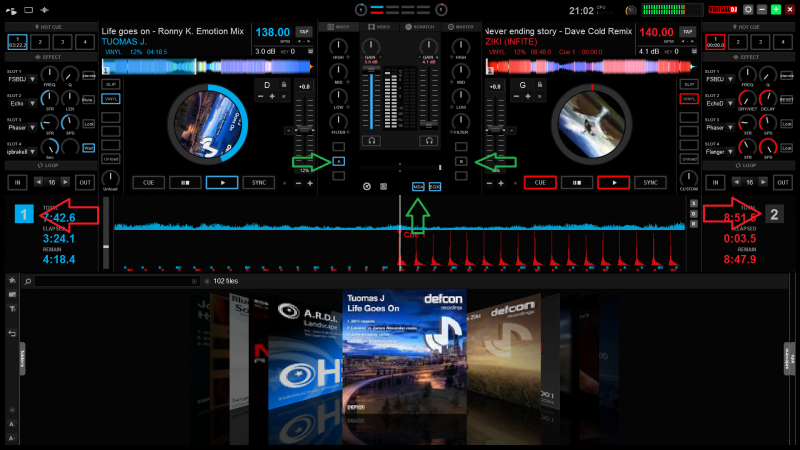Click the left deck headphone cue icon
The width and height of the screenshot is (800, 450).
tap(372, 141)
